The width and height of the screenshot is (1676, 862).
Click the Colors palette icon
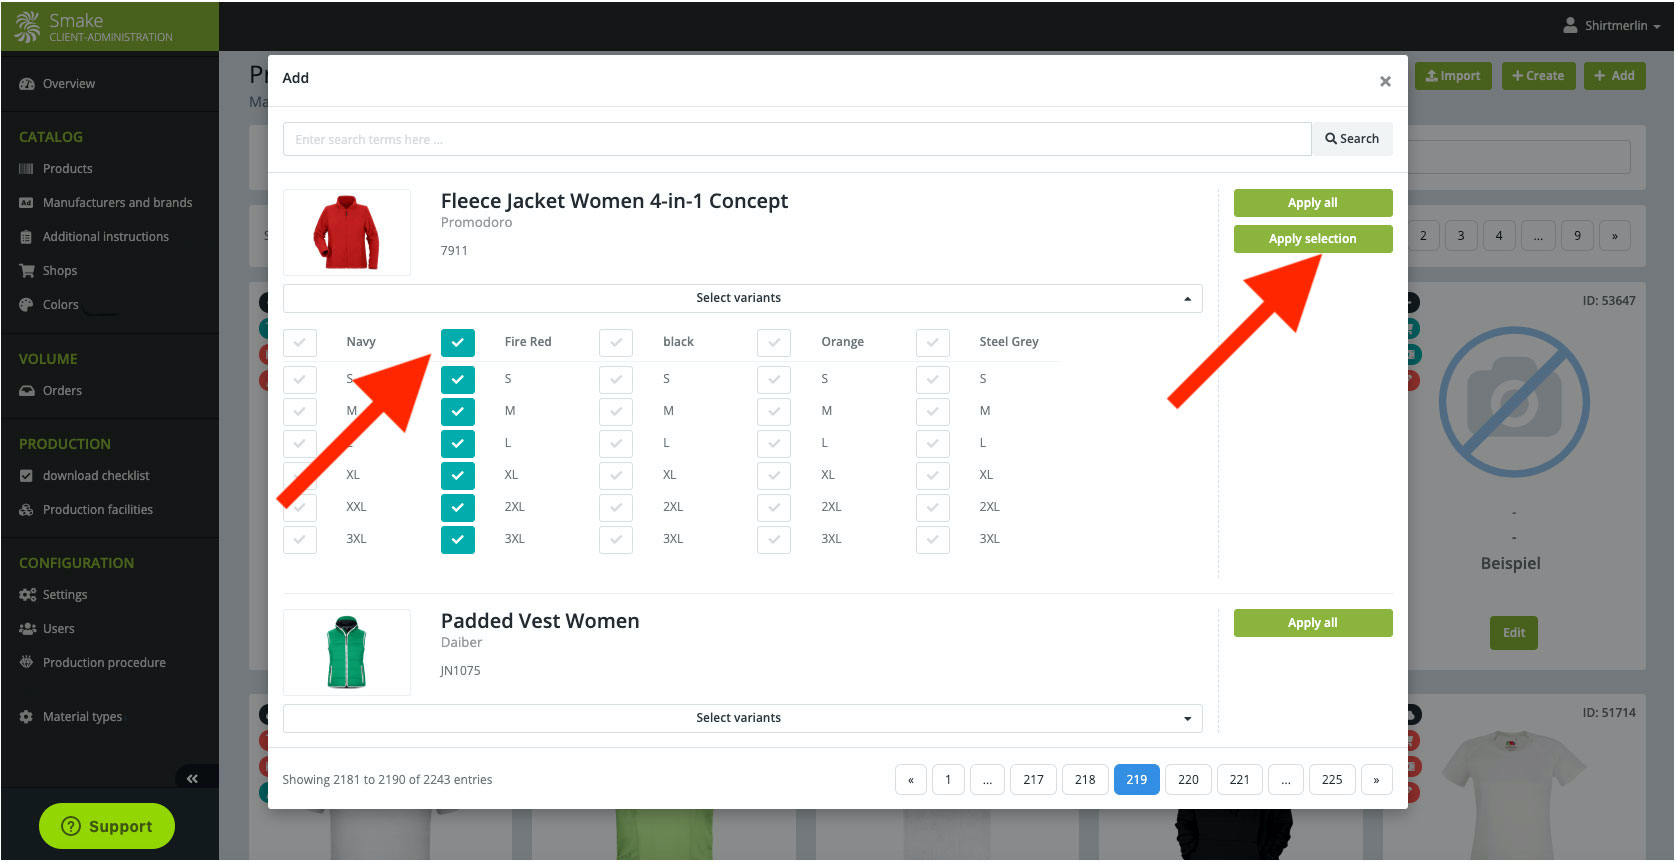[27, 305]
